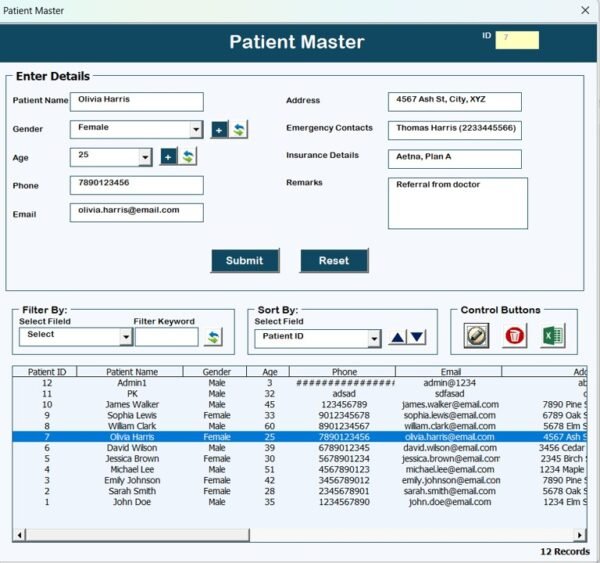This screenshot has height=563, width=600.
Task: Add a new Gender option with plus button
Action: pyautogui.click(x=219, y=130)
